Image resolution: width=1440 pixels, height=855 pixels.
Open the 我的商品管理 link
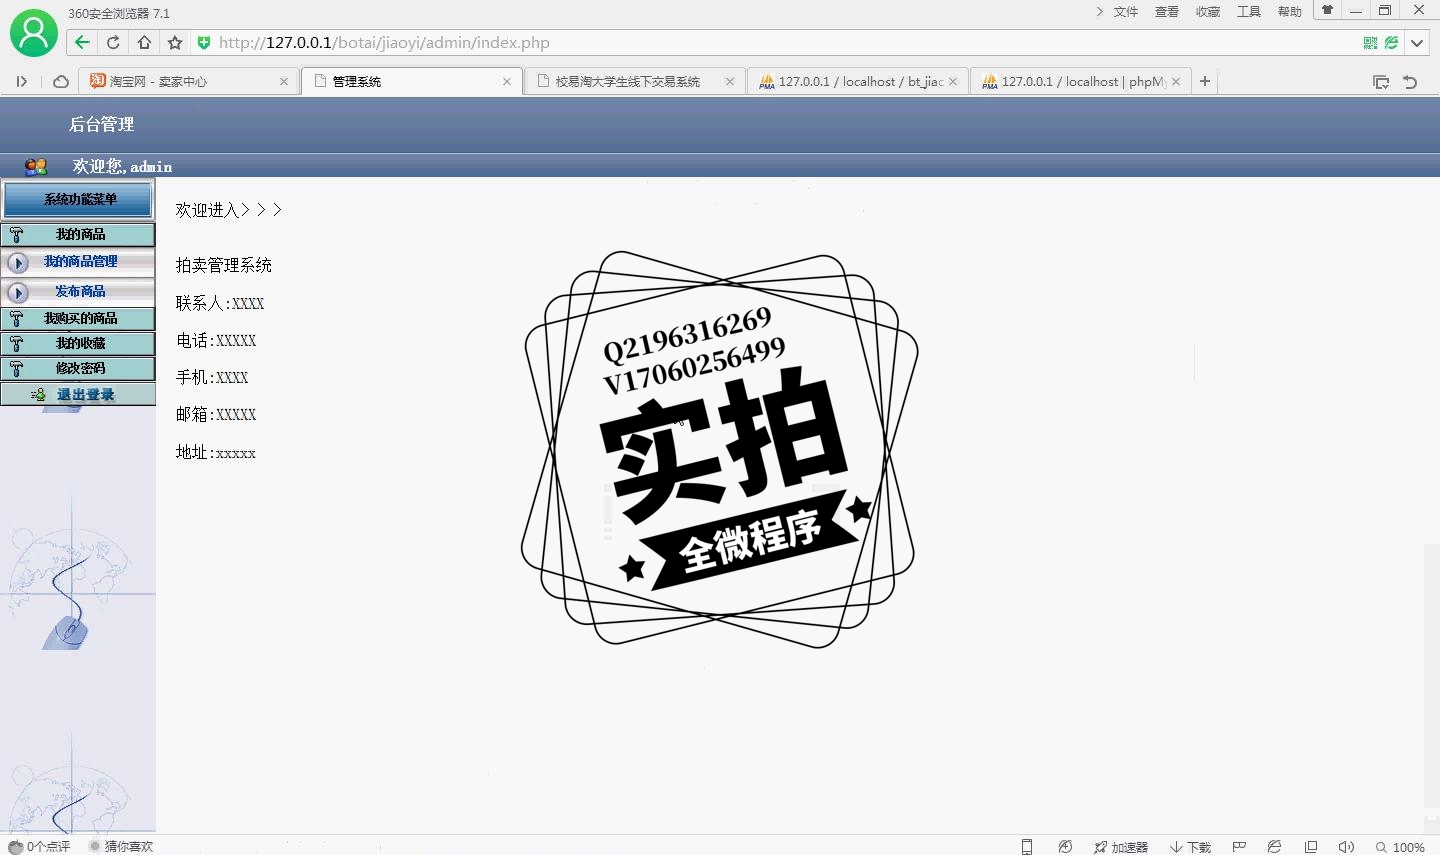pyautogui.click(x=80, y=261)
